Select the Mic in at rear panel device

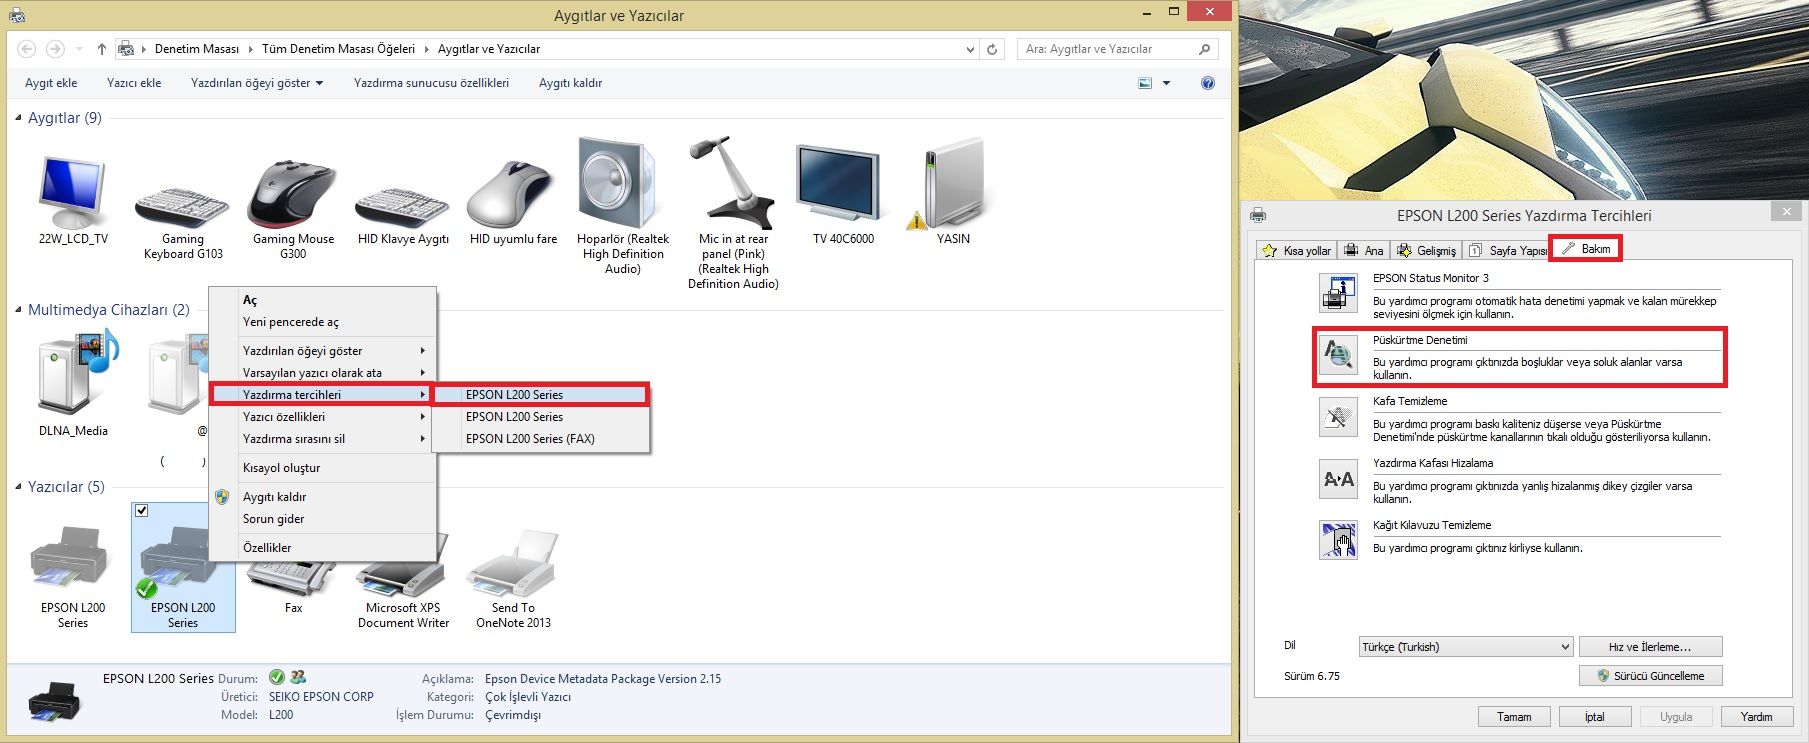[733, 185]
